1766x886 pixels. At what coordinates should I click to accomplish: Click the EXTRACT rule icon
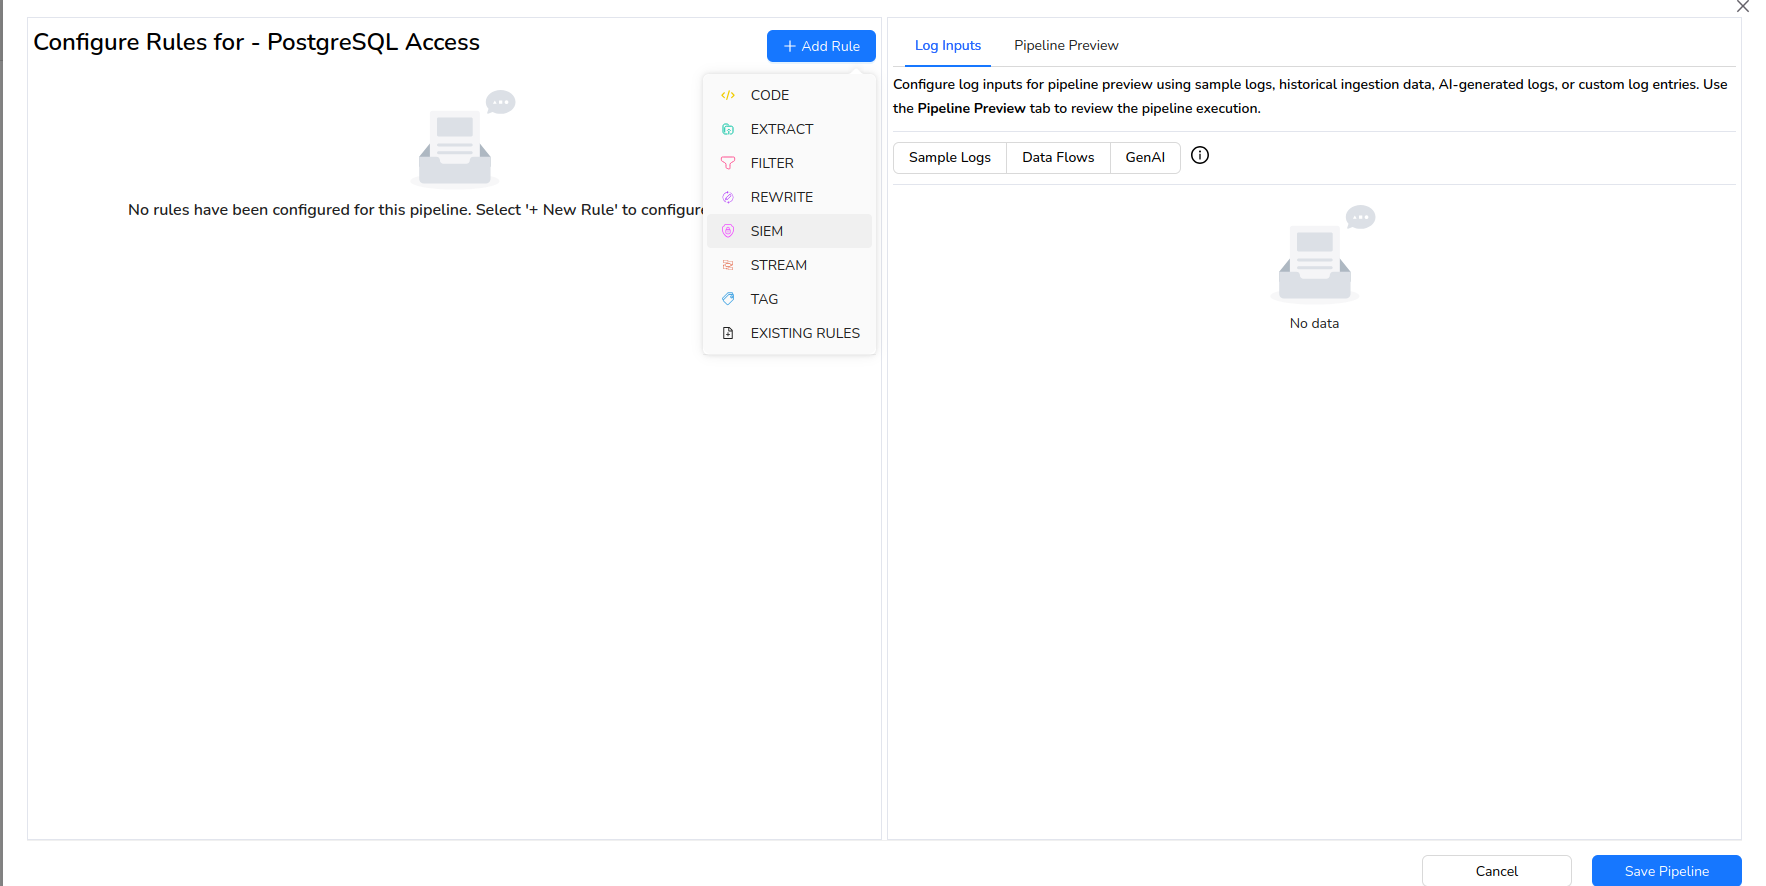point(728,129)
